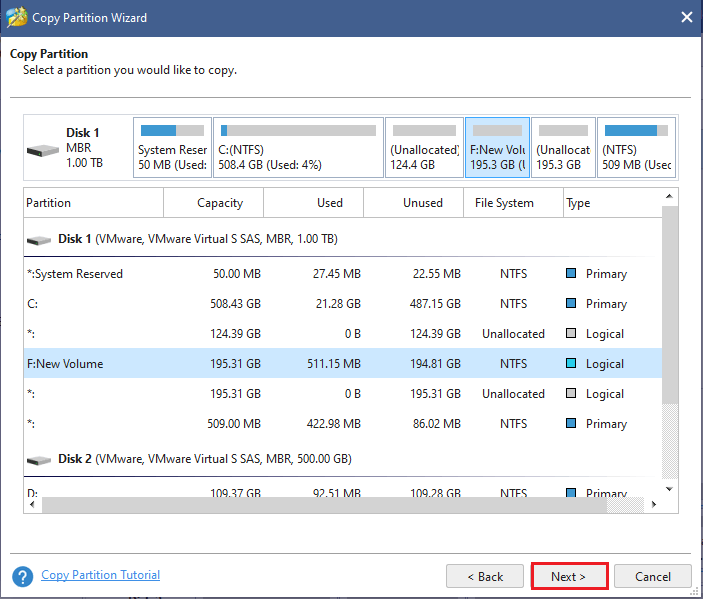Image resolution: width=708 pixels, height=604 pixels.
Task: Click C: row Primary type color square
Action: tap(571, 303)
